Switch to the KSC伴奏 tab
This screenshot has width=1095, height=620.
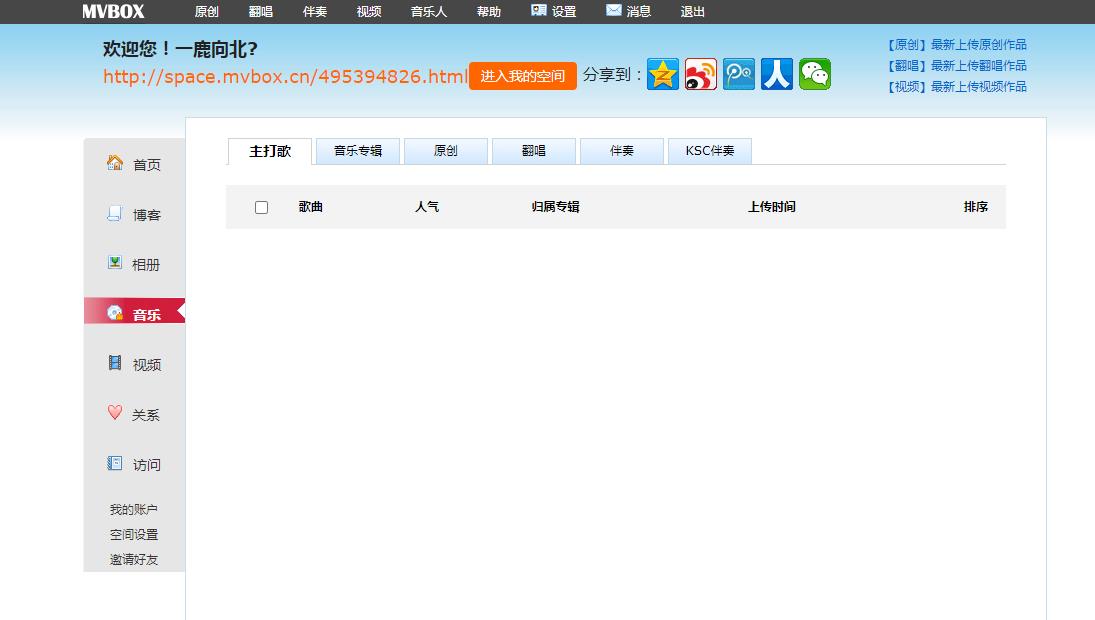710,151
